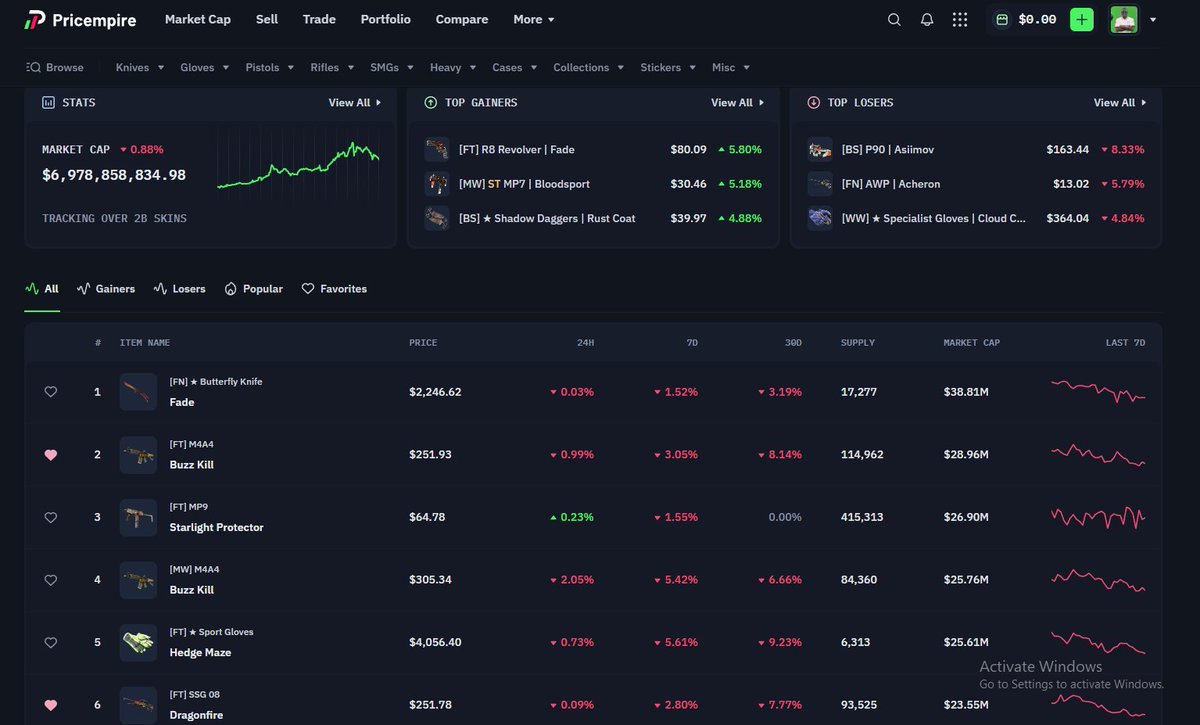Expand the Misc dropdown
The image size is (1200, 725).
730,68
